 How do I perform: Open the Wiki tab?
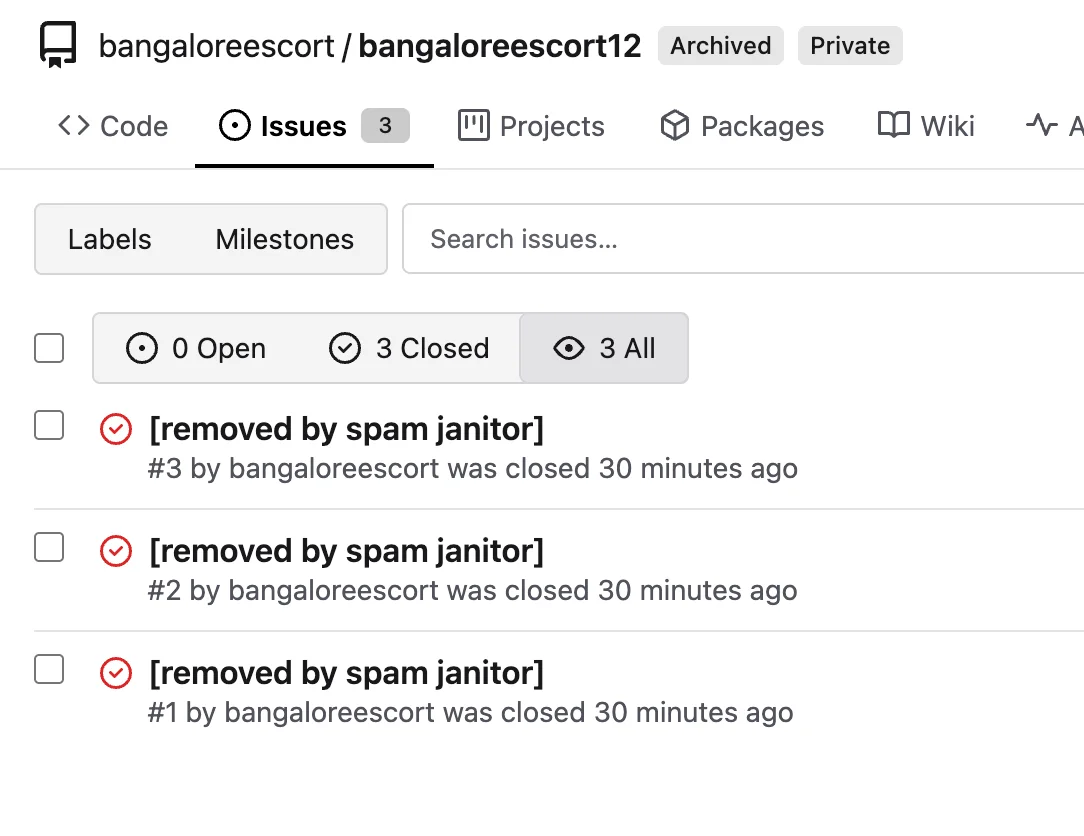pos(926,126)
